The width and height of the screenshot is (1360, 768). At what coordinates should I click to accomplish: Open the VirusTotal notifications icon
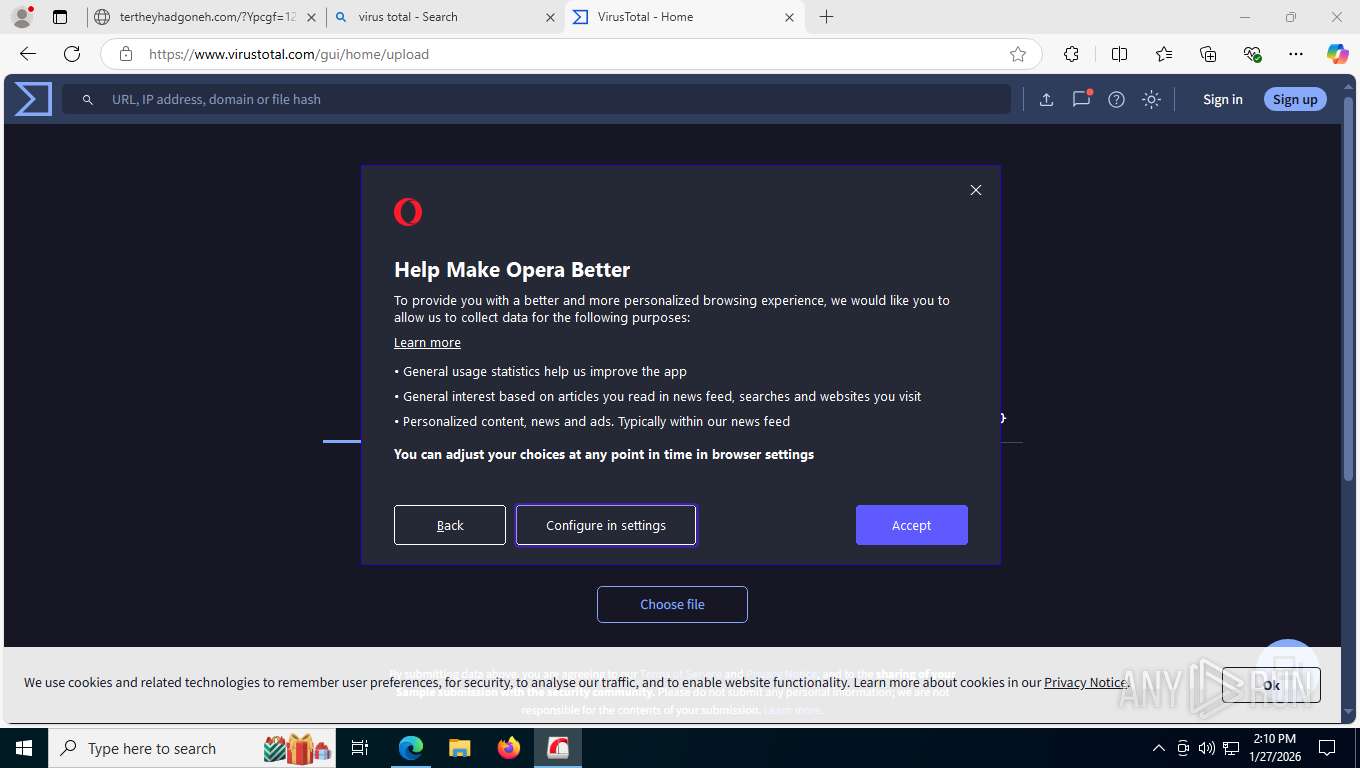tap(1081, 99)
